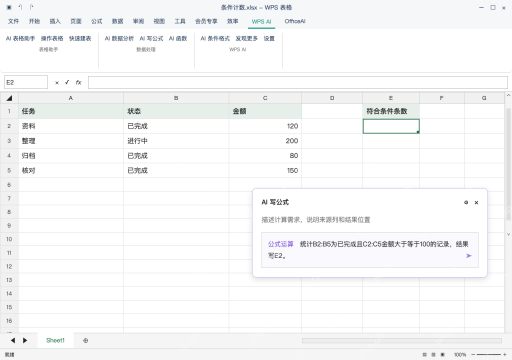Click the 公式运算 tag in prompt
Screen dimensions: 512x360
(280, 244)
